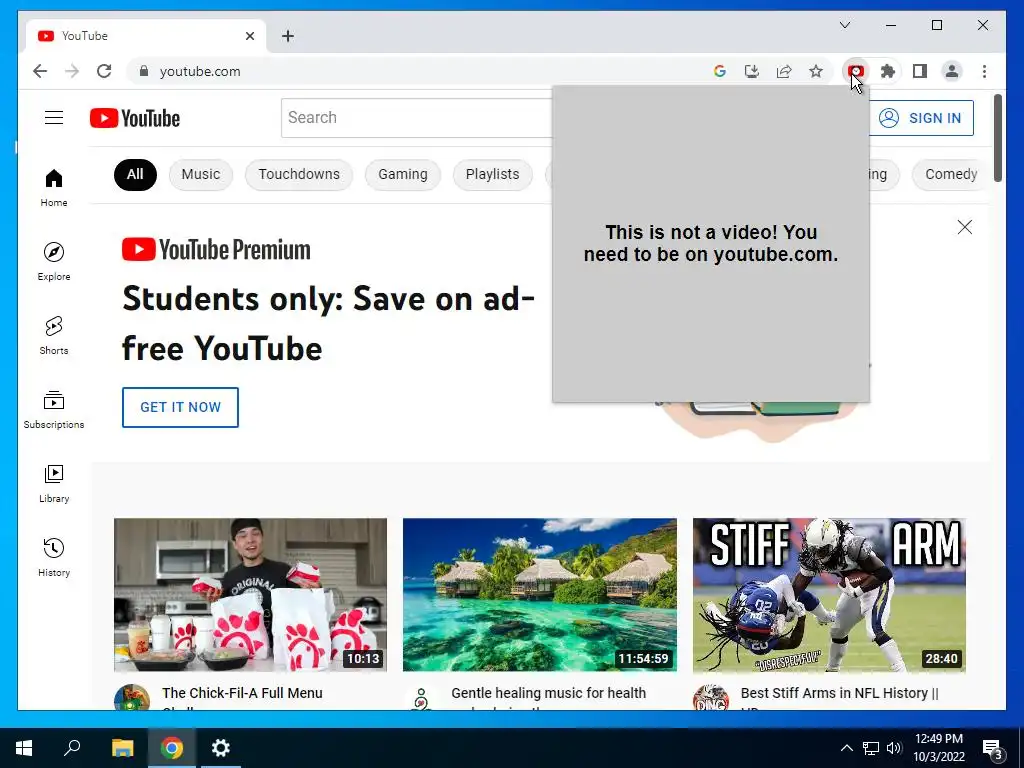This screenshot has height=768, width=1024.
Task: View site information lock icon
Action: tap(144, 71)
